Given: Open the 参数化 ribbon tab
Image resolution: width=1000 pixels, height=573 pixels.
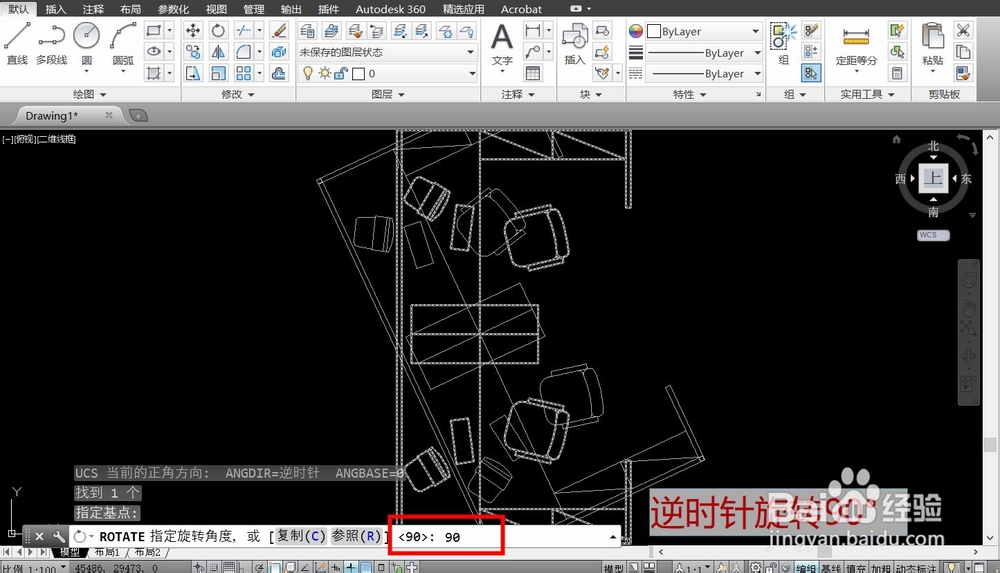Looking at the screenshot, I should 173,9.
